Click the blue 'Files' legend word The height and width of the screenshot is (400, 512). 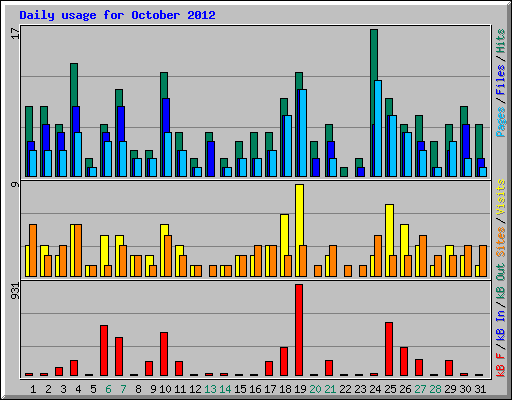[500, 80]
